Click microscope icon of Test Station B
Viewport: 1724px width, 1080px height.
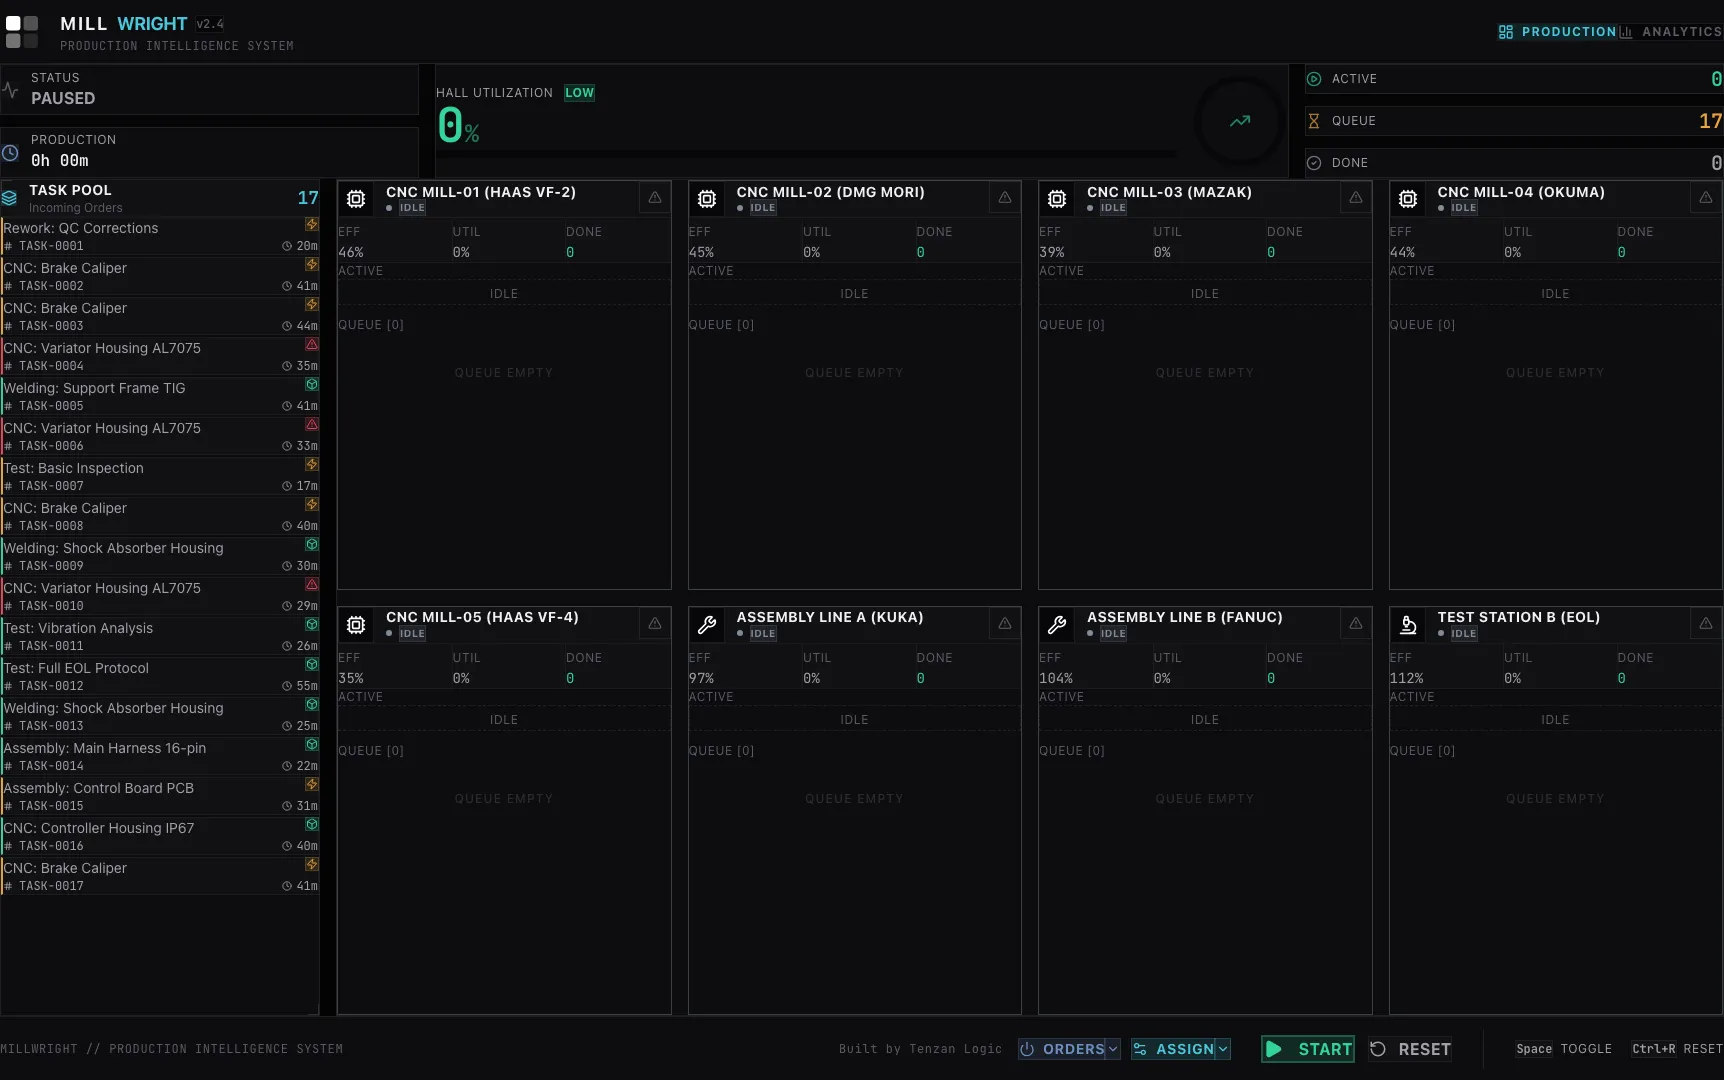pos(1408,625)
